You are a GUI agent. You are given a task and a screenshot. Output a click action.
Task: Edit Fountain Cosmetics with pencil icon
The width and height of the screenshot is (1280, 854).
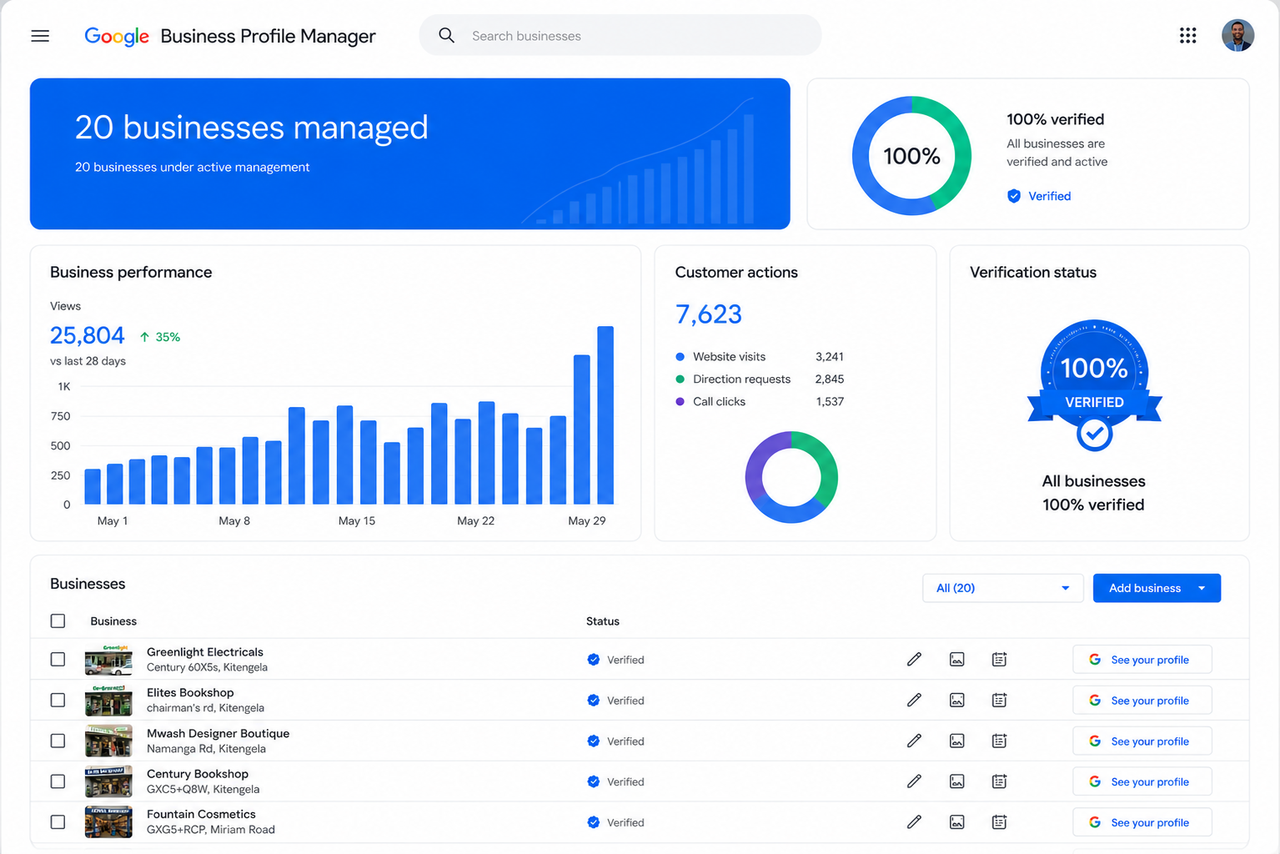click(914, 822)
